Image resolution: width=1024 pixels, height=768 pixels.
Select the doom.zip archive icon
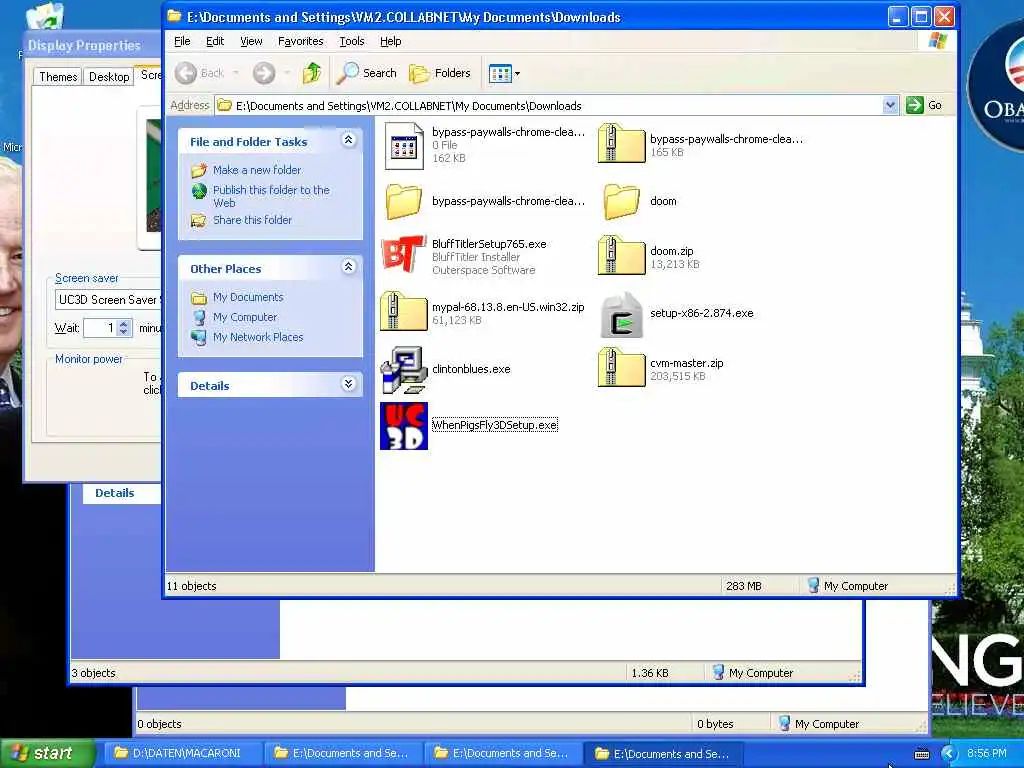[x=621, y=256]
